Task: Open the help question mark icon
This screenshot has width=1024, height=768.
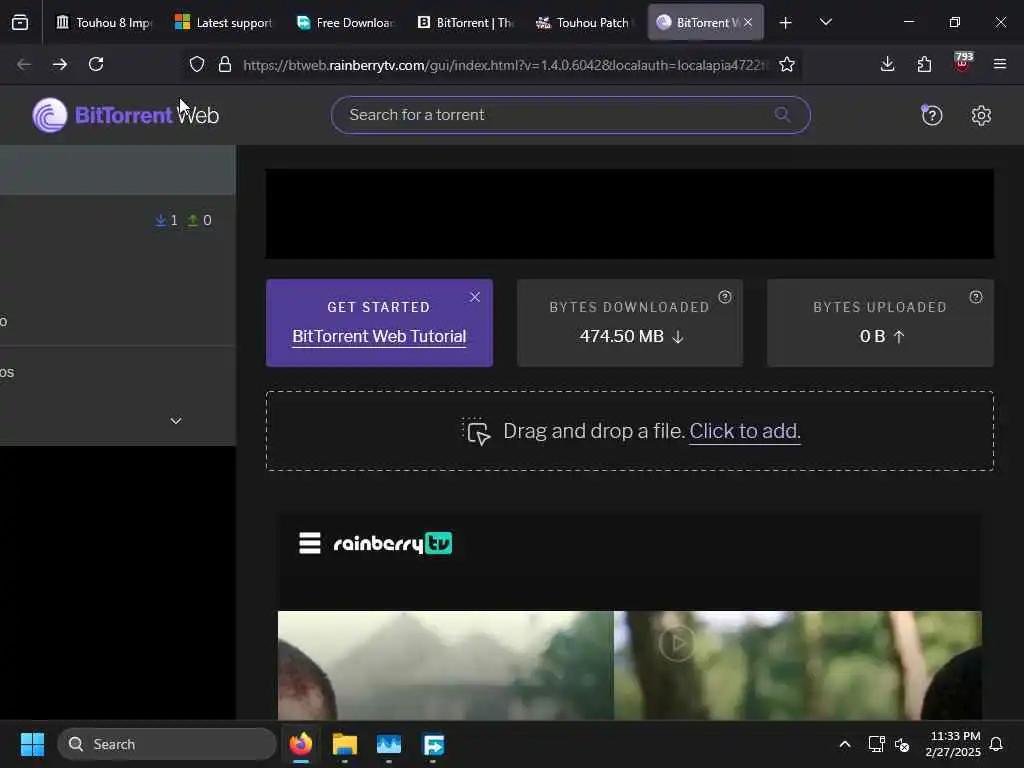Action: click(x=931, y=116)
